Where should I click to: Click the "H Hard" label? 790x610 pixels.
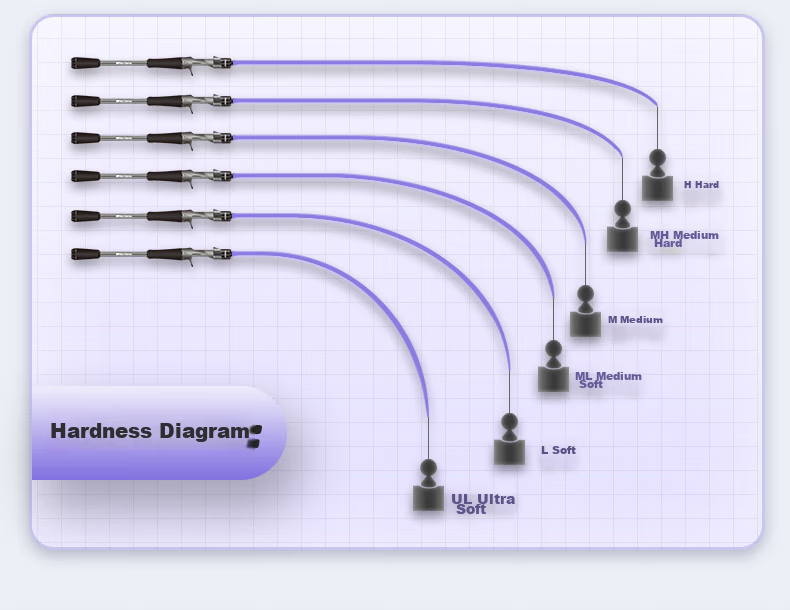701,185
